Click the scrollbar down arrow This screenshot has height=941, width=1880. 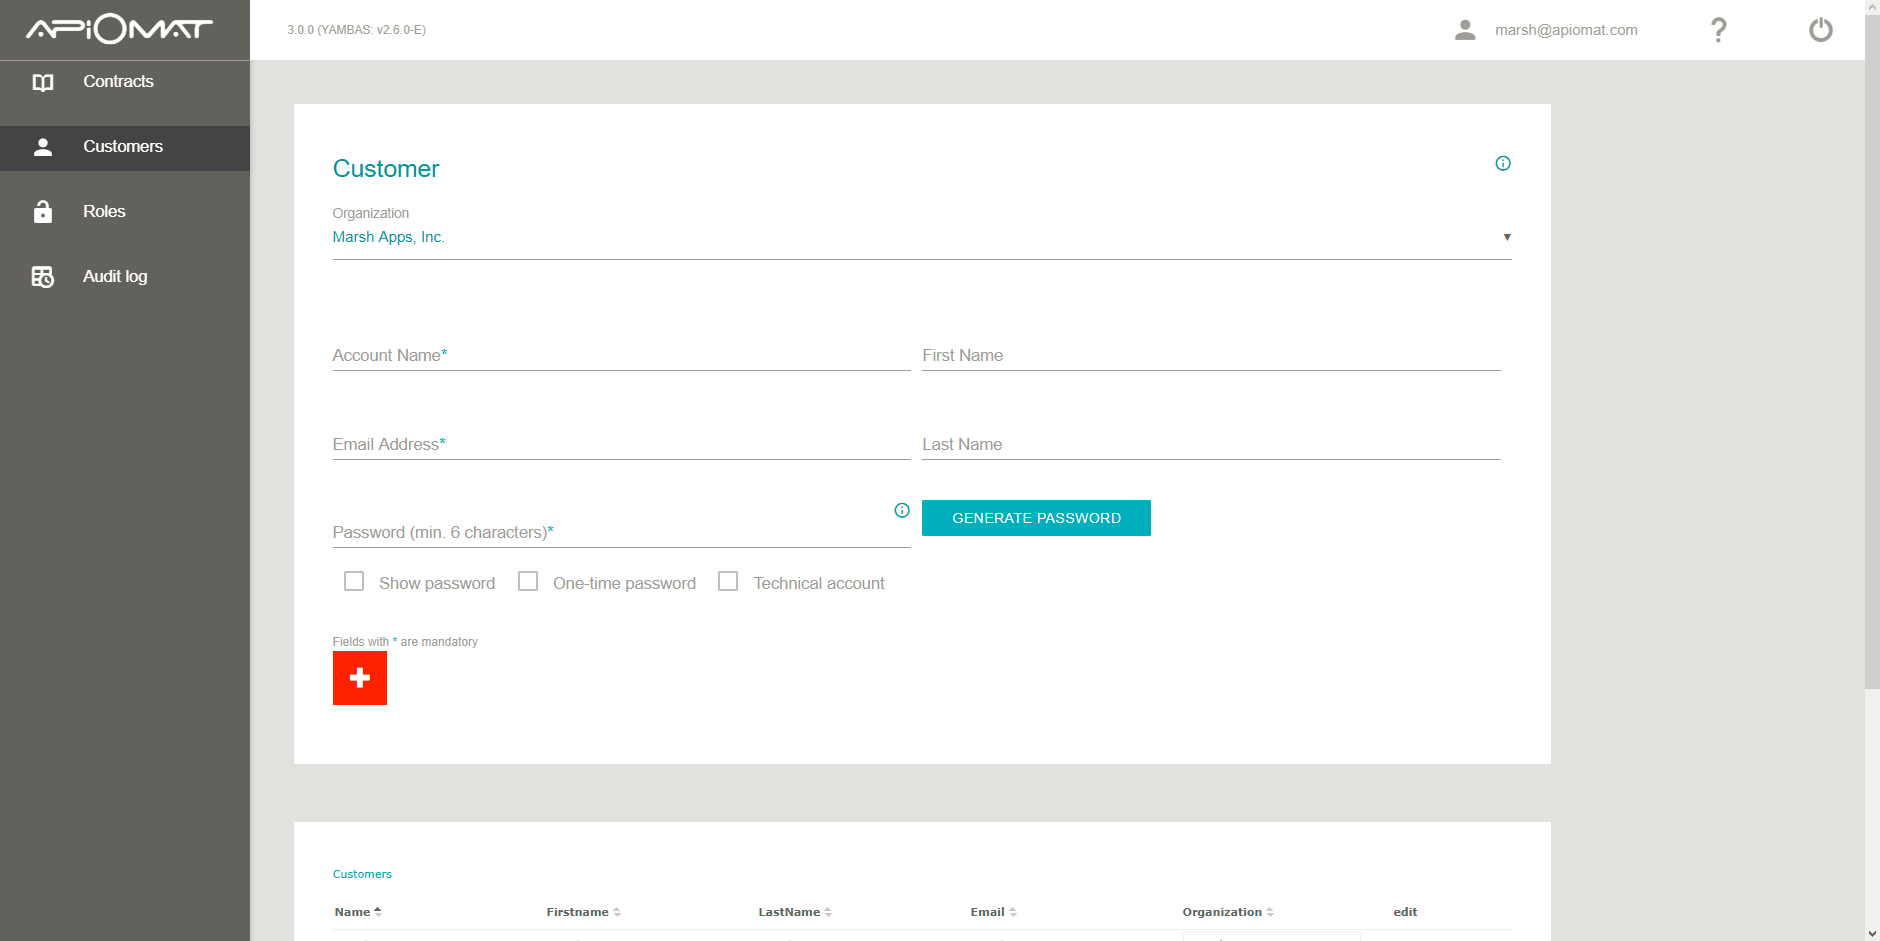tap(1872, 933)
